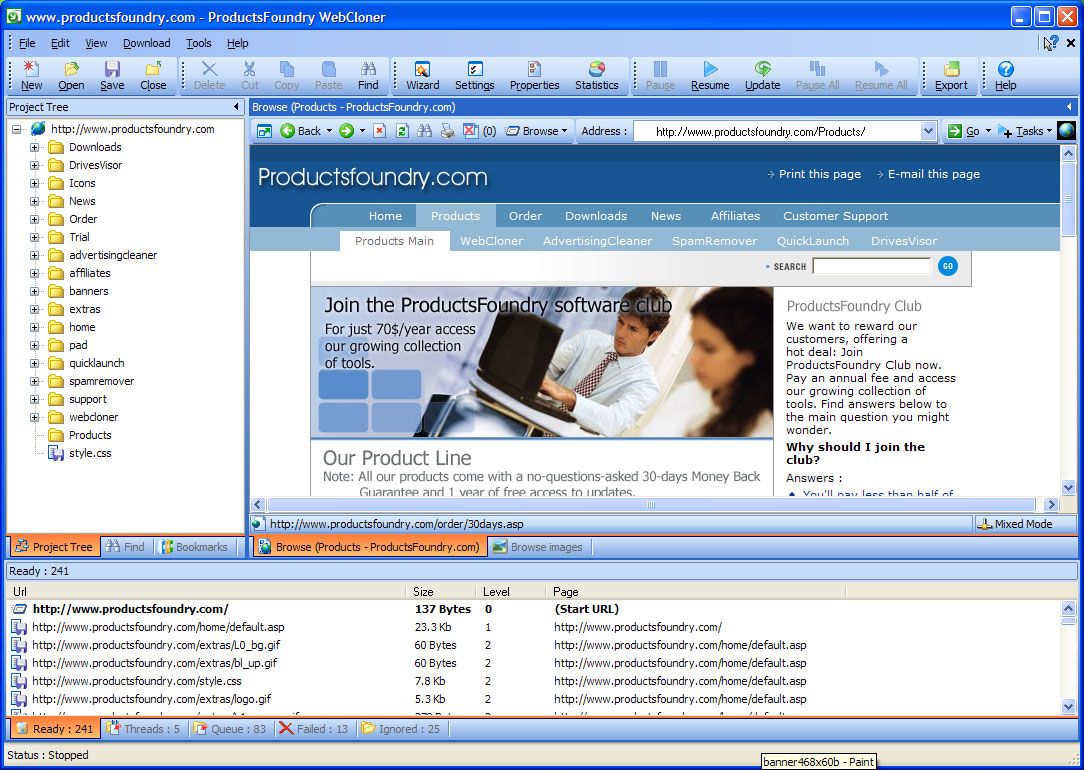Open the View menu
The image size is (1084, 770).
(96, 43)
